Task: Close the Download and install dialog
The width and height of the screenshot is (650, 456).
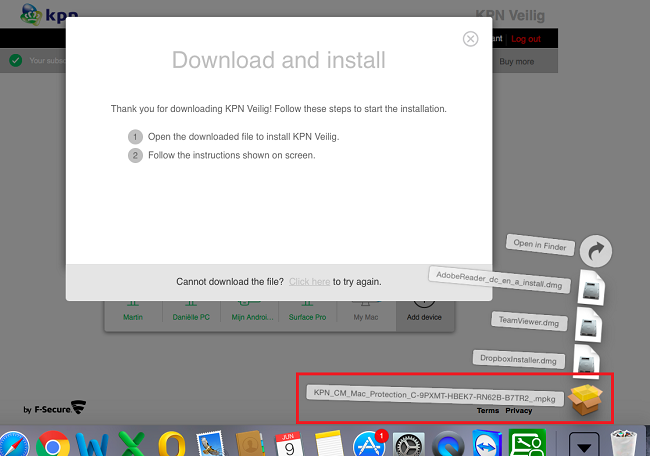Action: pyautogui.click(x=470, y=39)
